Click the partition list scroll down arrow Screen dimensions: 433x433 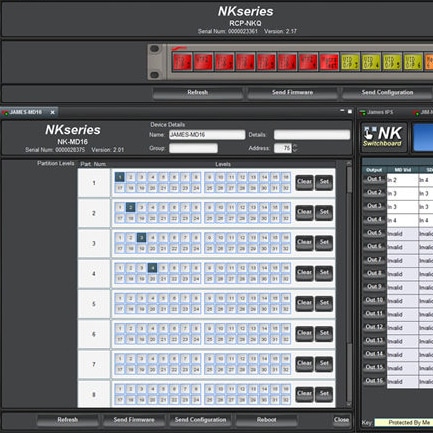click(x=349, y=405)
